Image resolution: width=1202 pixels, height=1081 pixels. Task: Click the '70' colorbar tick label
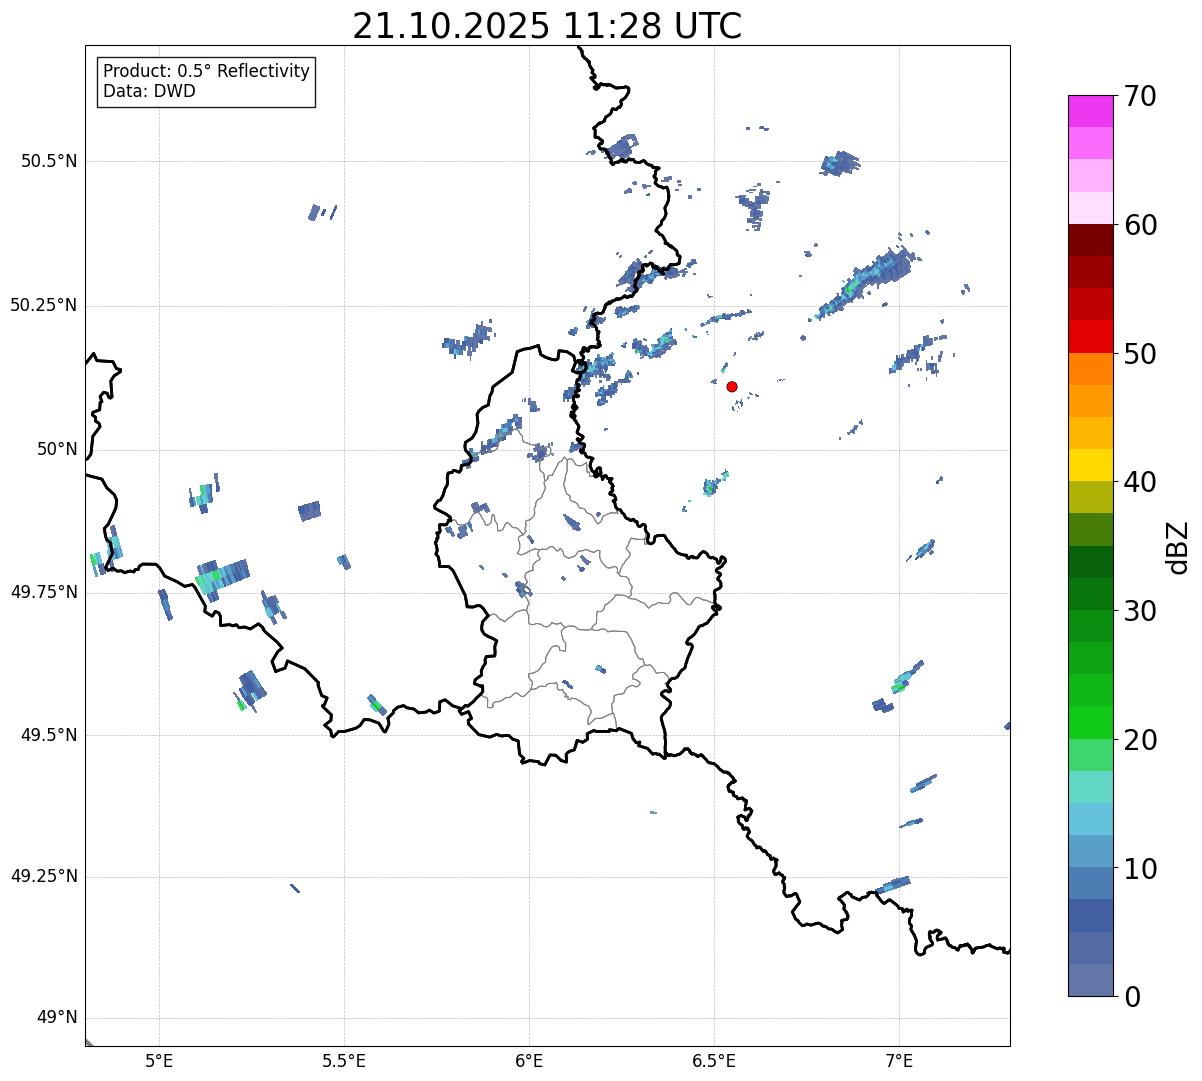pos(1139,96)
